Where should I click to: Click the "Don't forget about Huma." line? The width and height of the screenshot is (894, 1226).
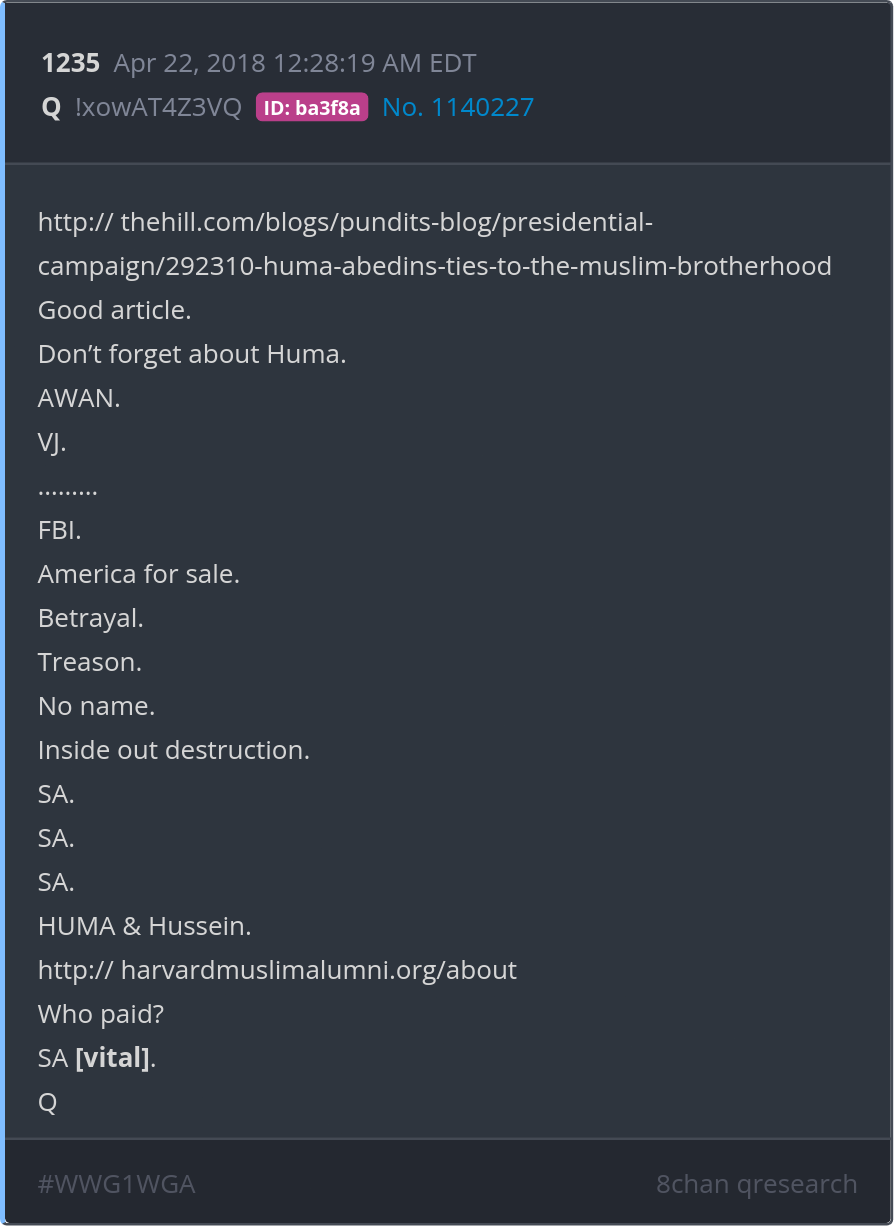pos(192,354)
